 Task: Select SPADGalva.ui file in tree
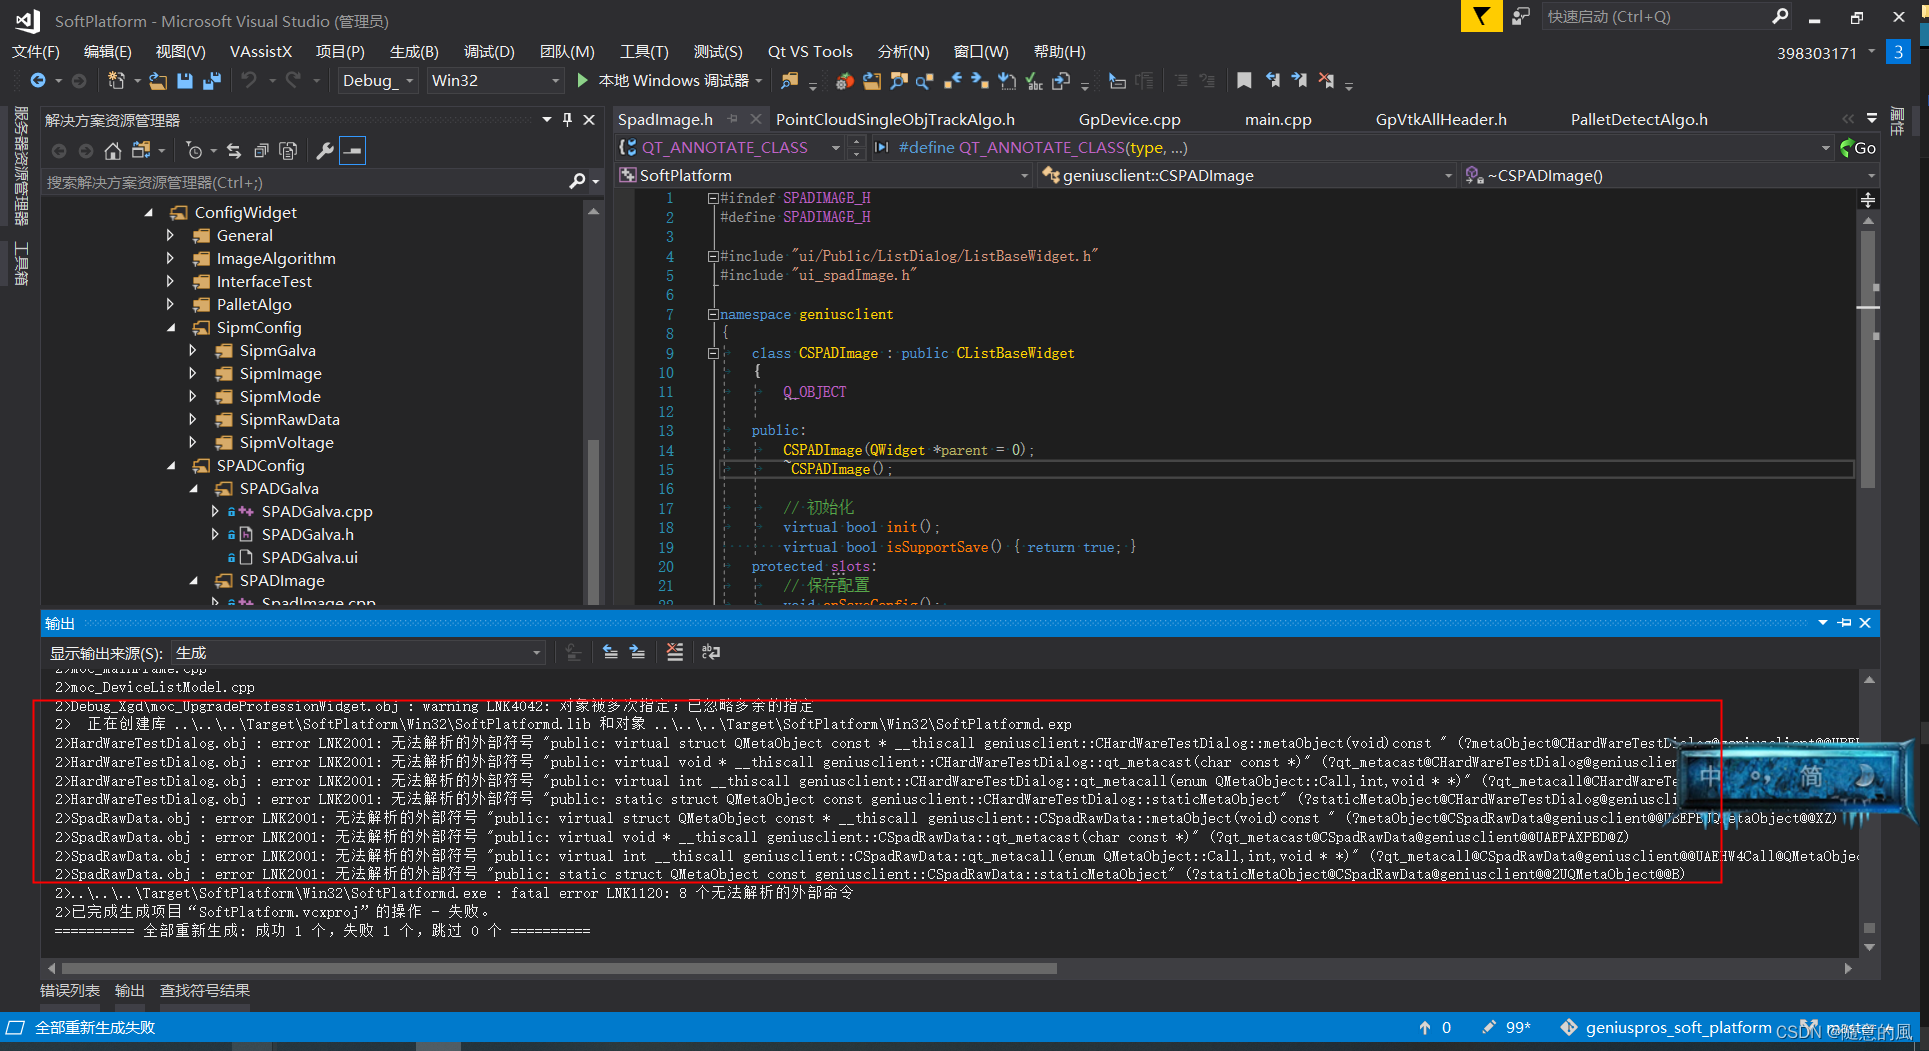point(309,558)
